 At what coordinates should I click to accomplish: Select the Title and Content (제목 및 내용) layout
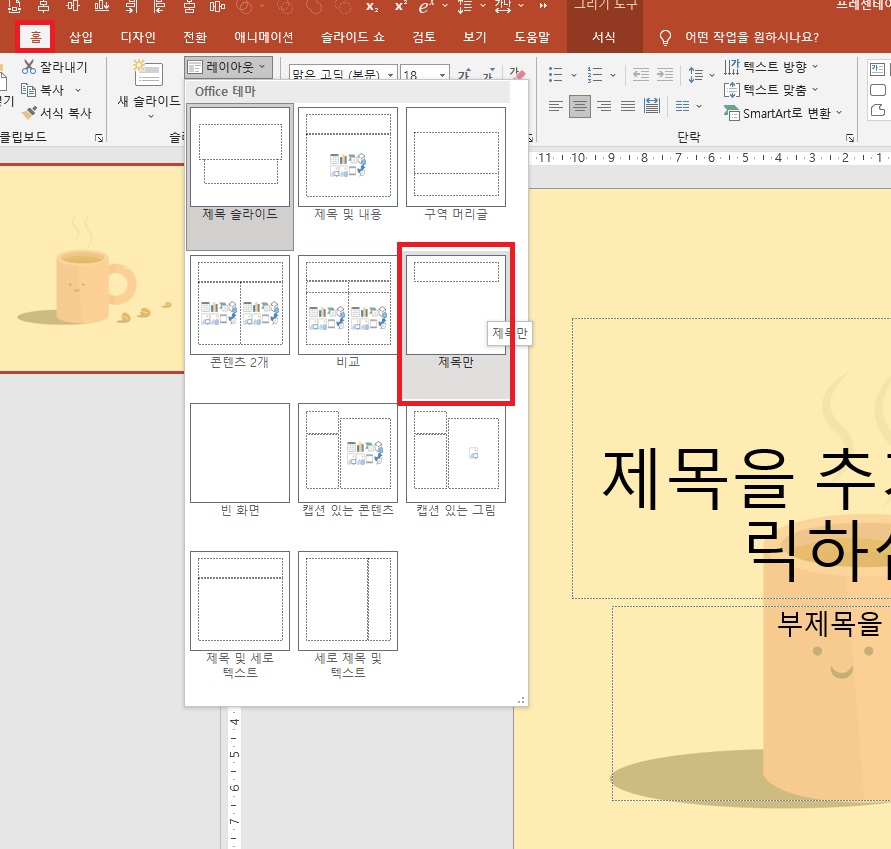348,164
